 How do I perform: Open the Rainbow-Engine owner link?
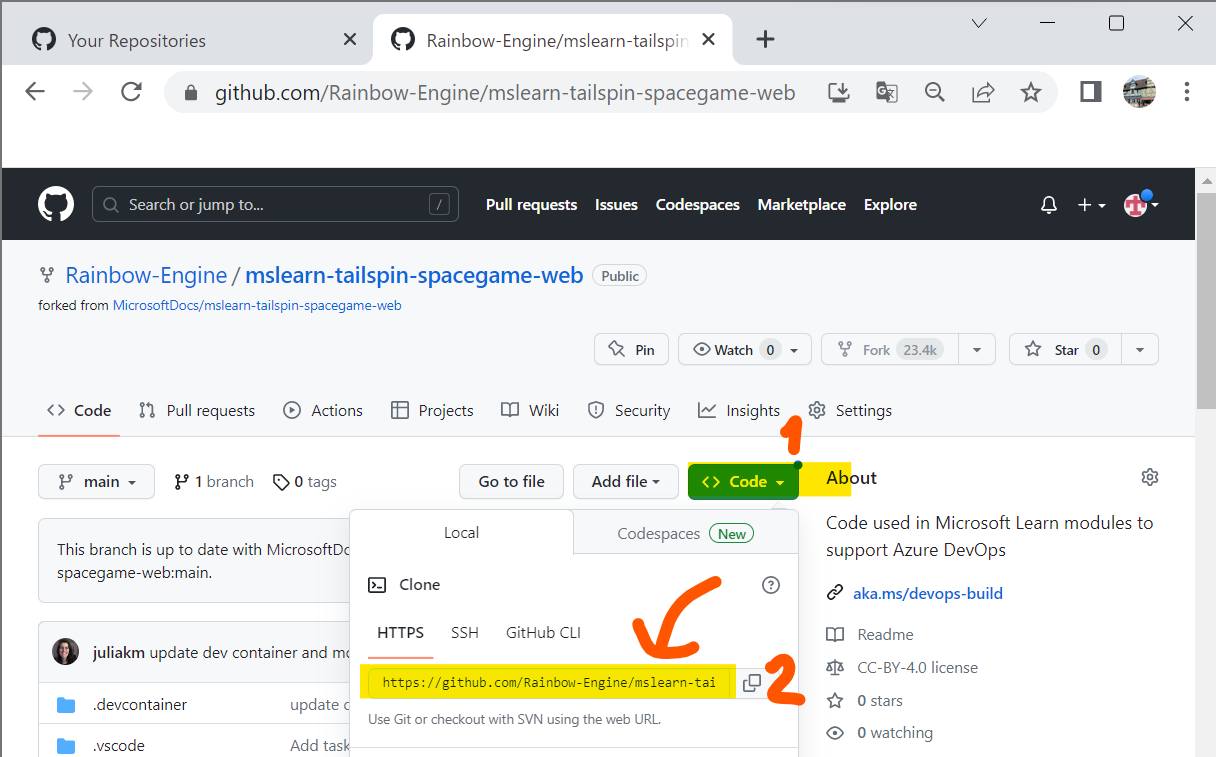[x=146, y=275]
